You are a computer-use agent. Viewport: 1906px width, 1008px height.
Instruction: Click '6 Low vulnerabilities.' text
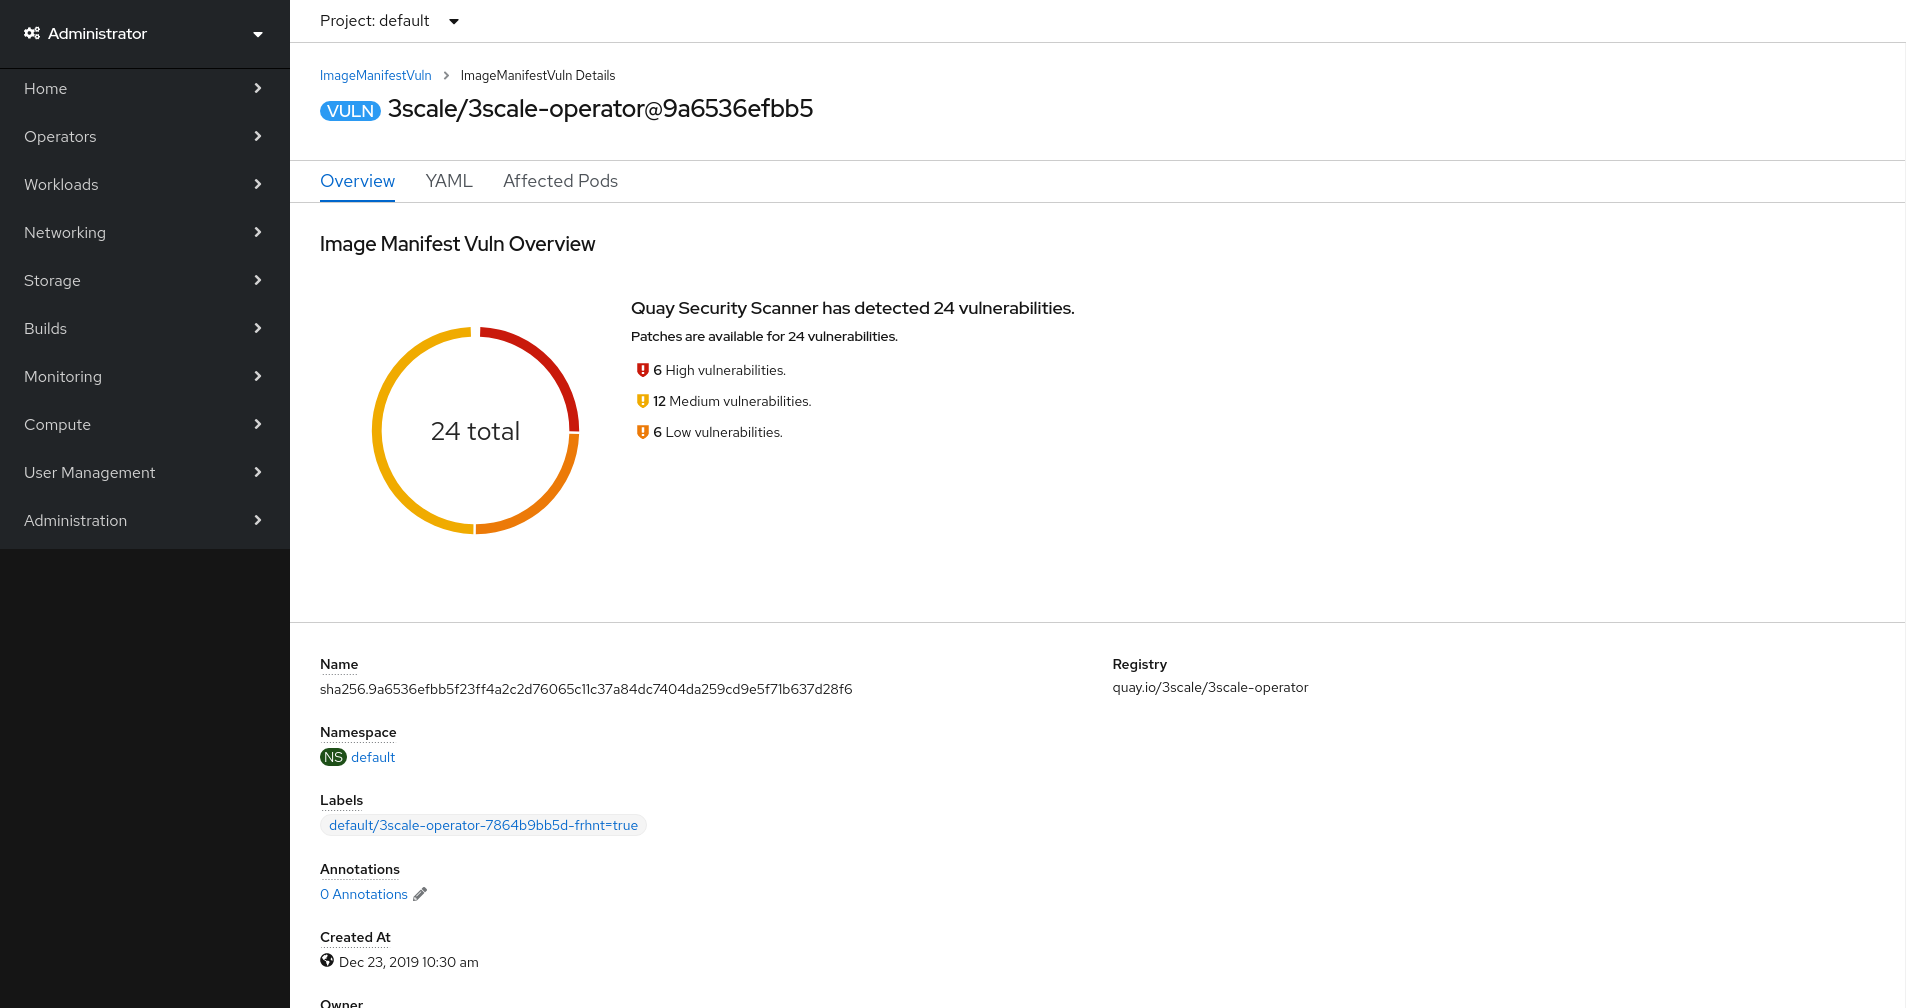click(718, 432)
